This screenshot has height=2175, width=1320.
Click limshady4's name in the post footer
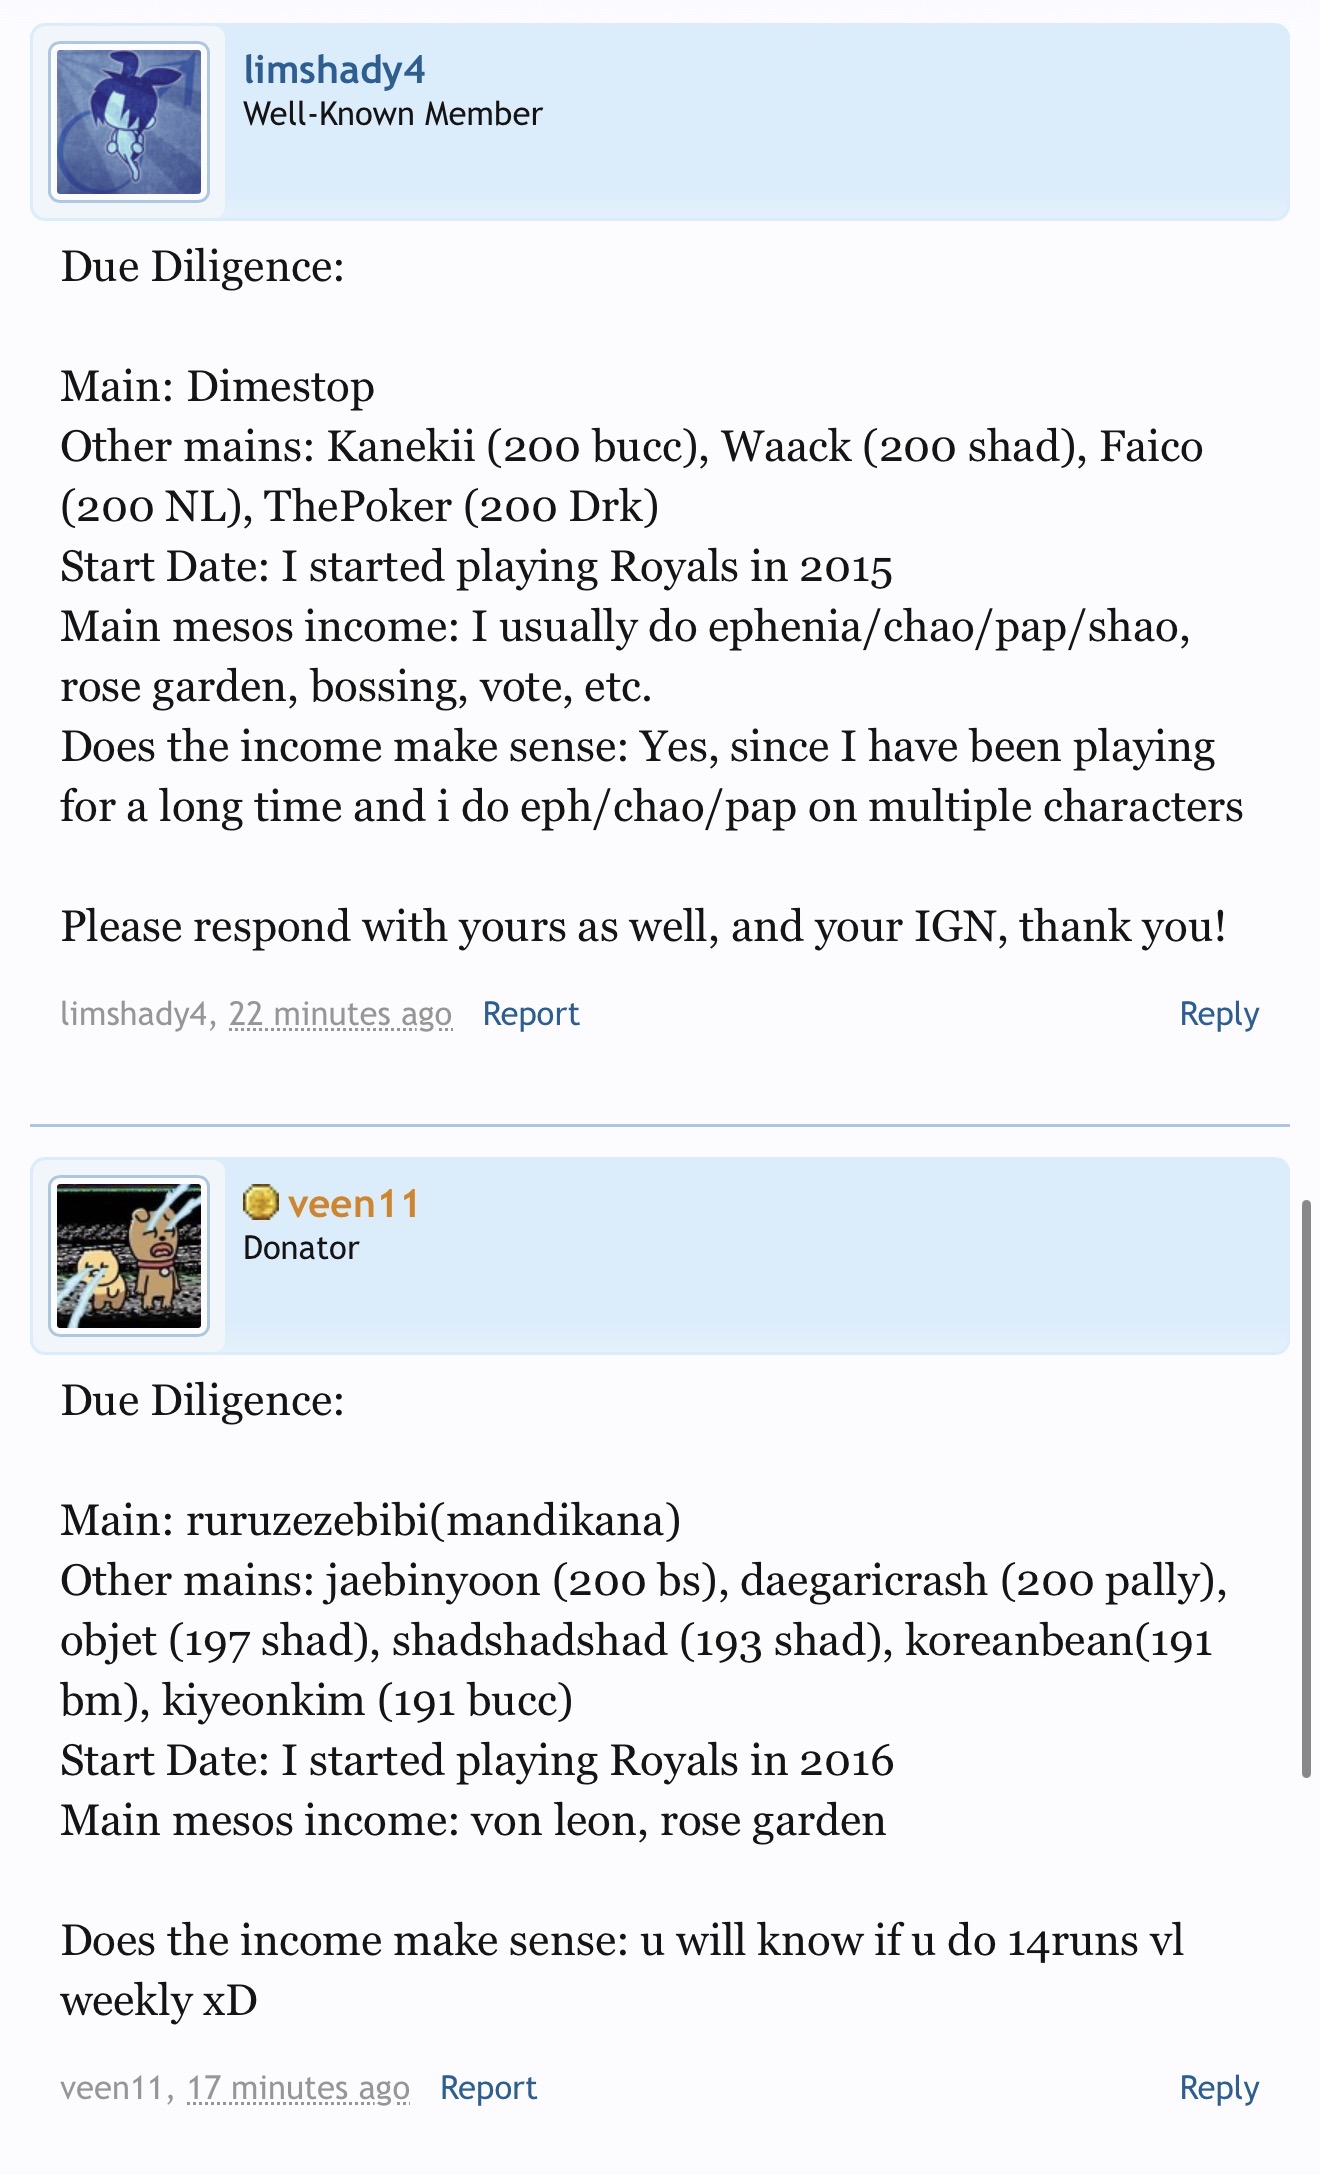click(x=134, y=1014)
